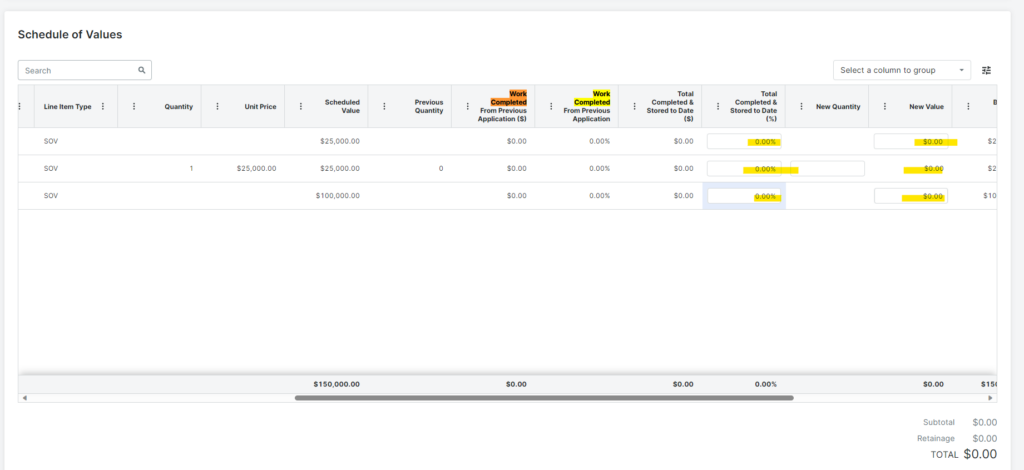Viewport: 1024px width, 470px height.
Task: Open the three-dot menu for Unit Price column
Action: [217, 106]
